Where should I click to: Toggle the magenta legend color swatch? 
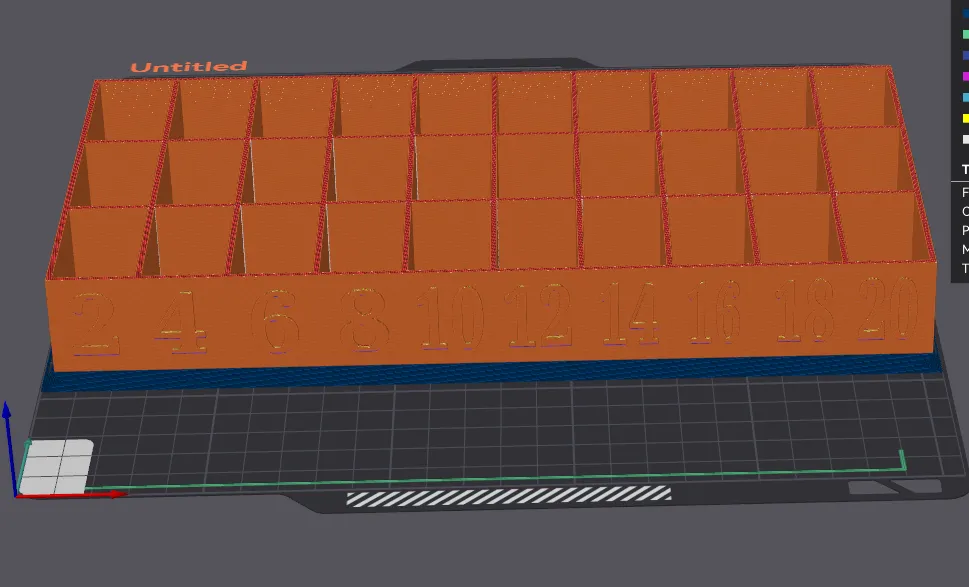click(x=965, y=76)
